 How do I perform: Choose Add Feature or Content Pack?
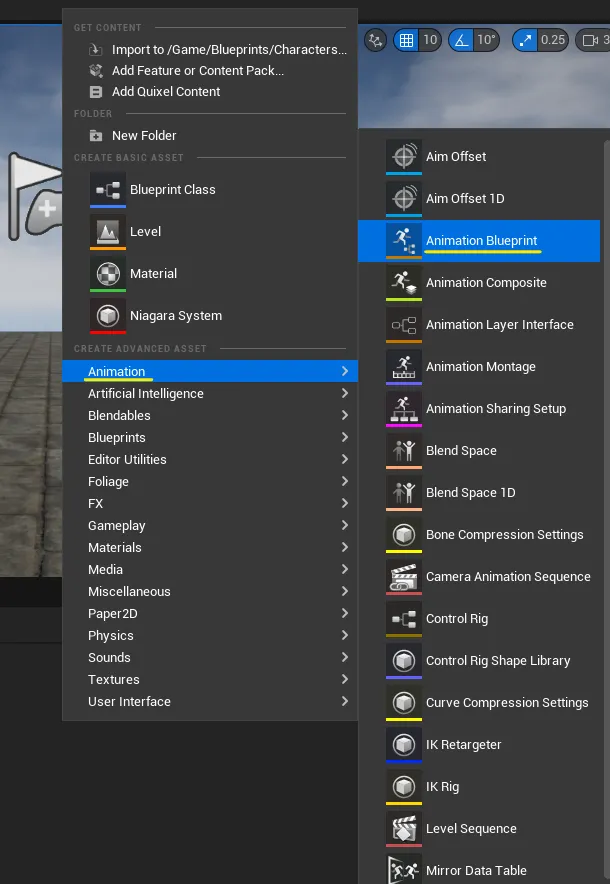click(210, 70)
